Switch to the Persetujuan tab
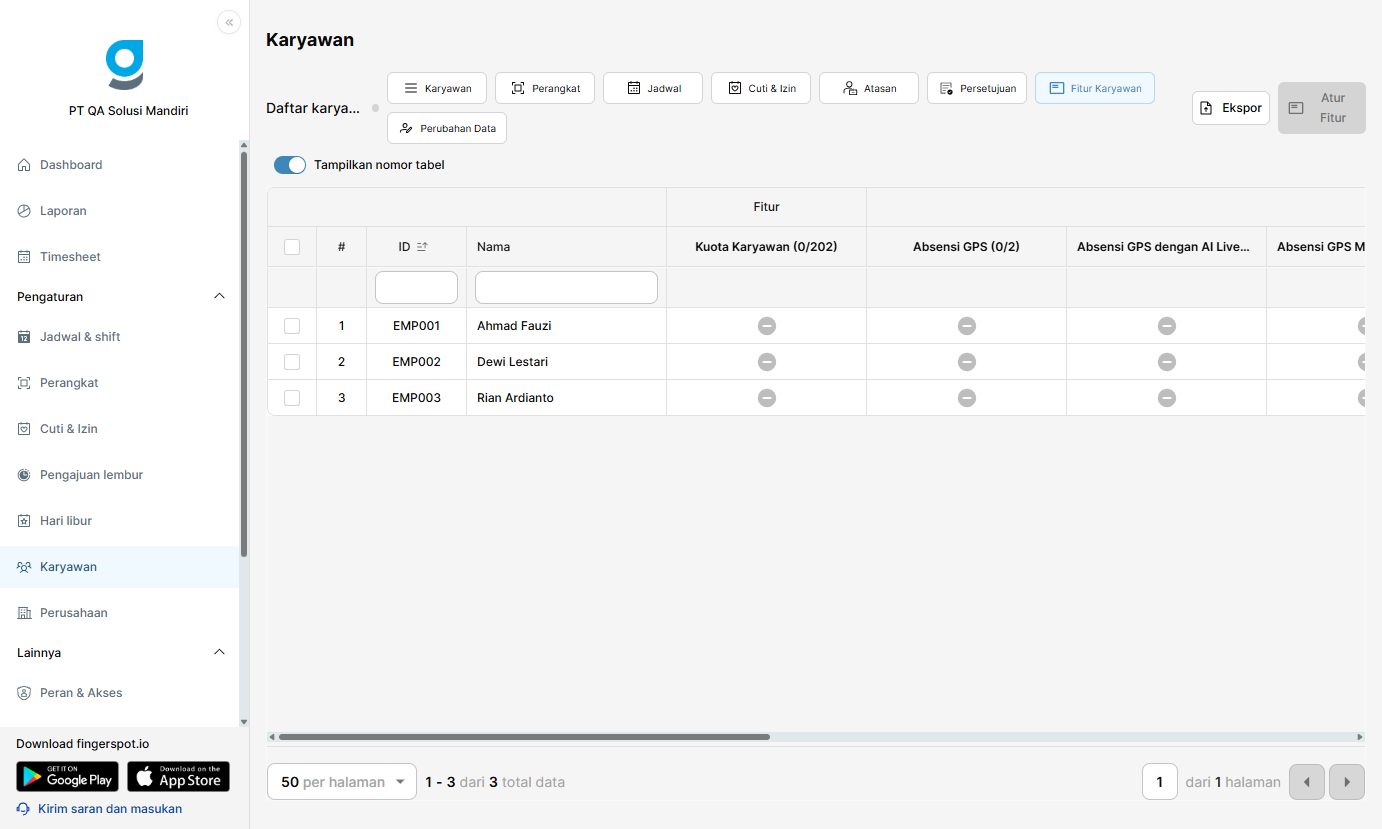 click(x=977, y=88)
